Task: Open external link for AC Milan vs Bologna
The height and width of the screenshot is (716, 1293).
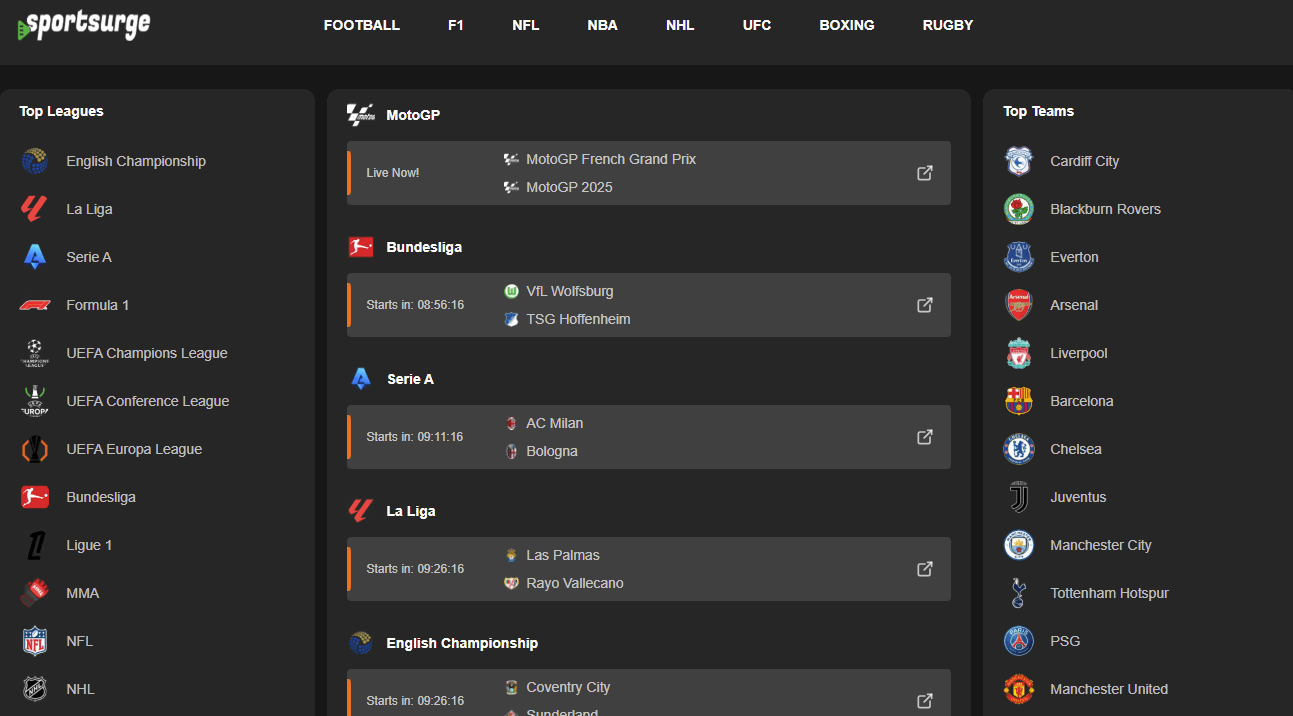Action: pyautogui.click(x=925, y=437)
